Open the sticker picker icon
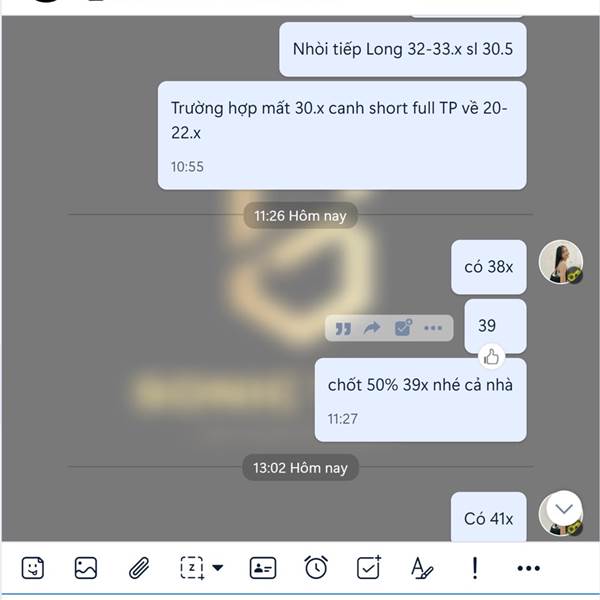600x600 pixels. [33, 568]
